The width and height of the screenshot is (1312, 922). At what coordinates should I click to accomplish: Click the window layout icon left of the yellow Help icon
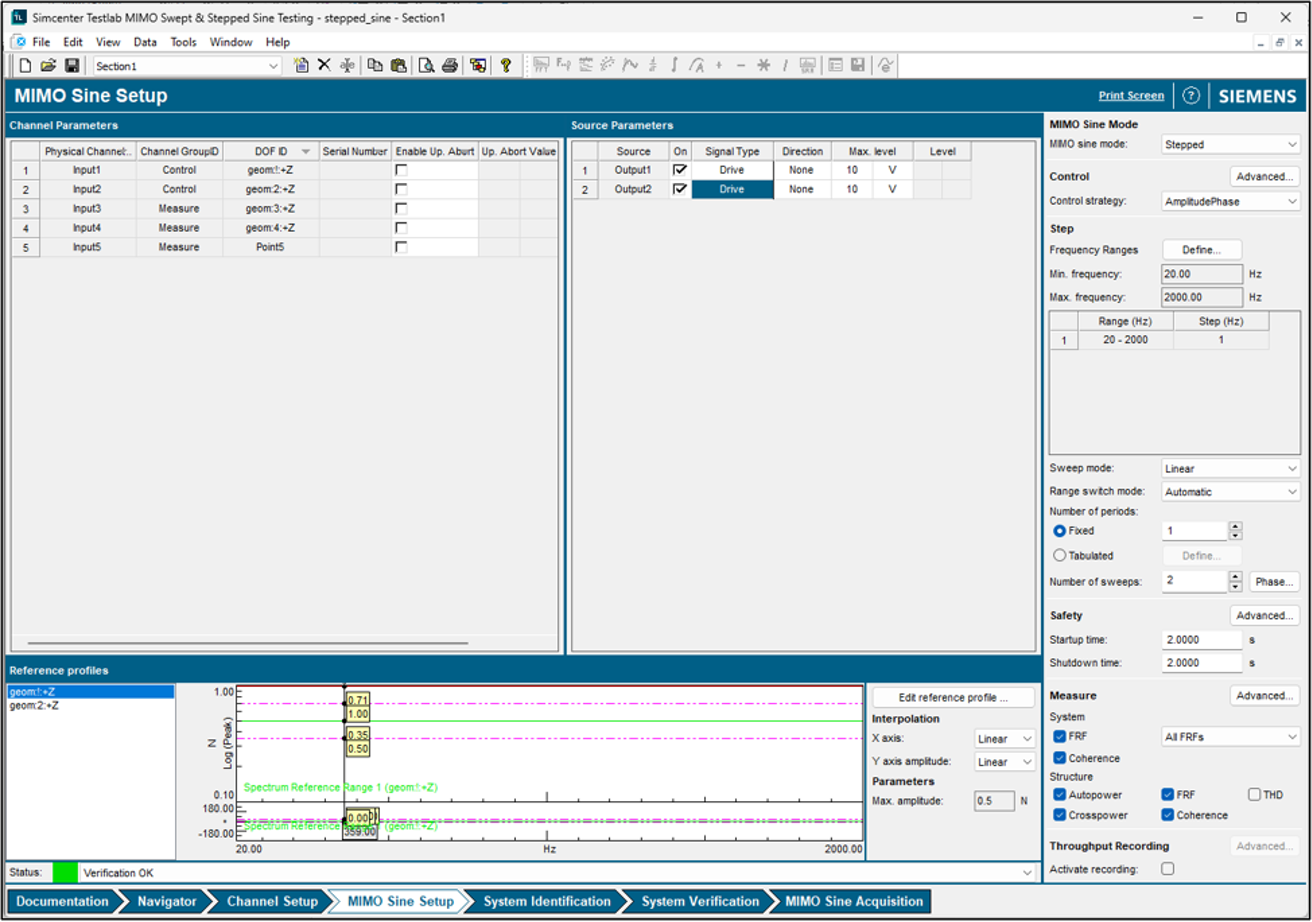[x=478, y=66]
